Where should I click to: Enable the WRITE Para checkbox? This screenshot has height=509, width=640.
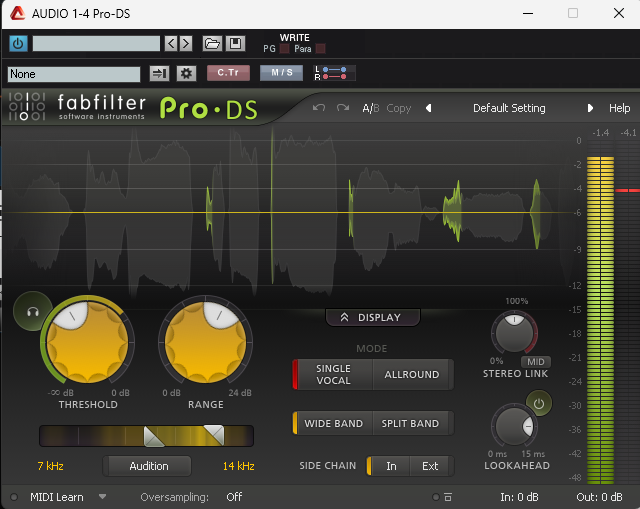pos(321,49)
